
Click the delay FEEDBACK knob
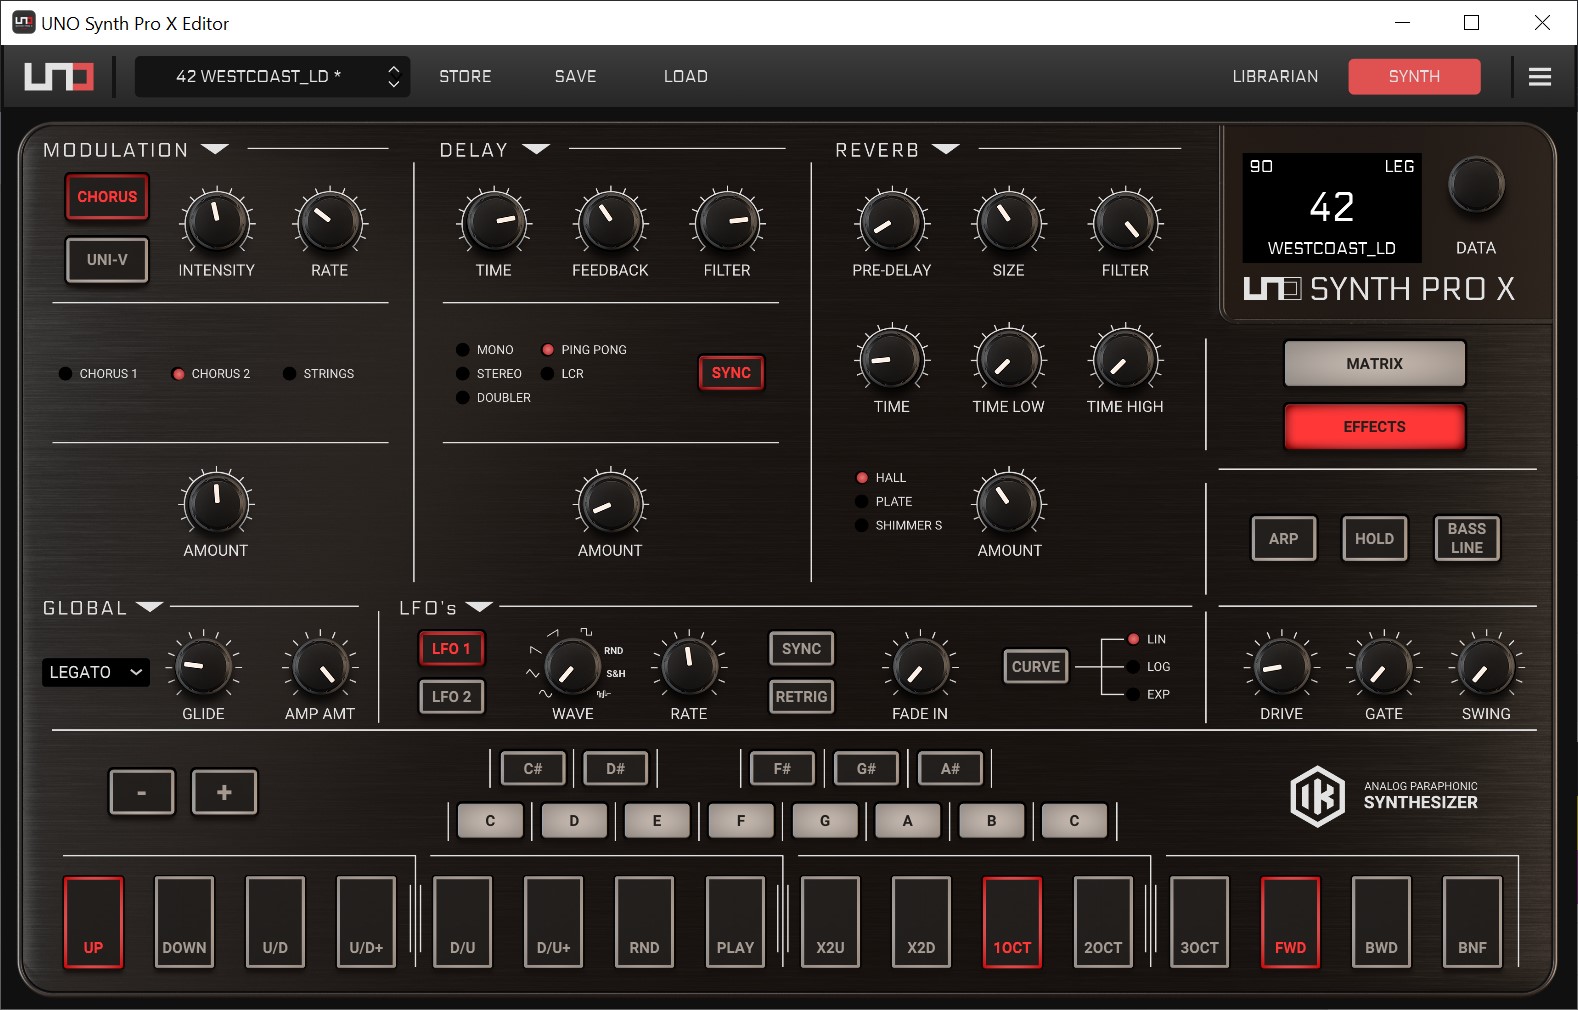(x=610, y=222)
